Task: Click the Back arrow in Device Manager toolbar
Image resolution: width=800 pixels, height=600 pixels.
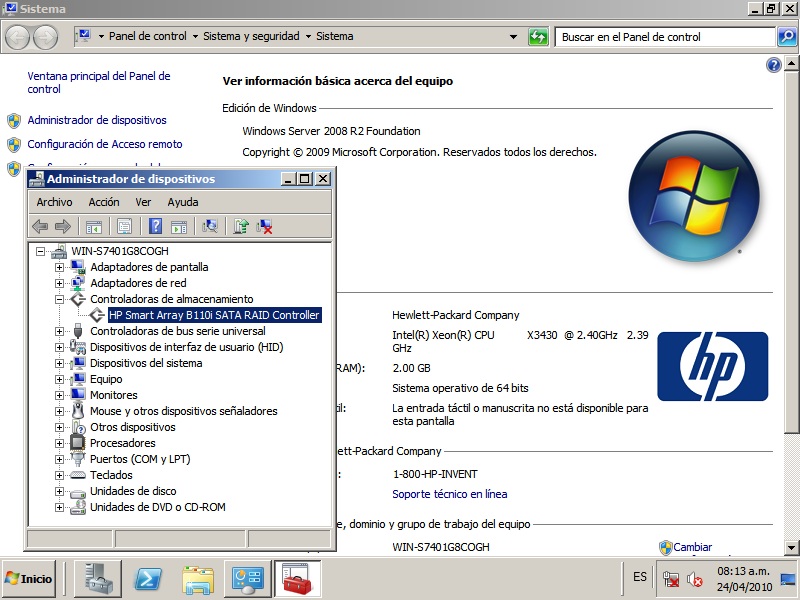Action: click(40, 226)
